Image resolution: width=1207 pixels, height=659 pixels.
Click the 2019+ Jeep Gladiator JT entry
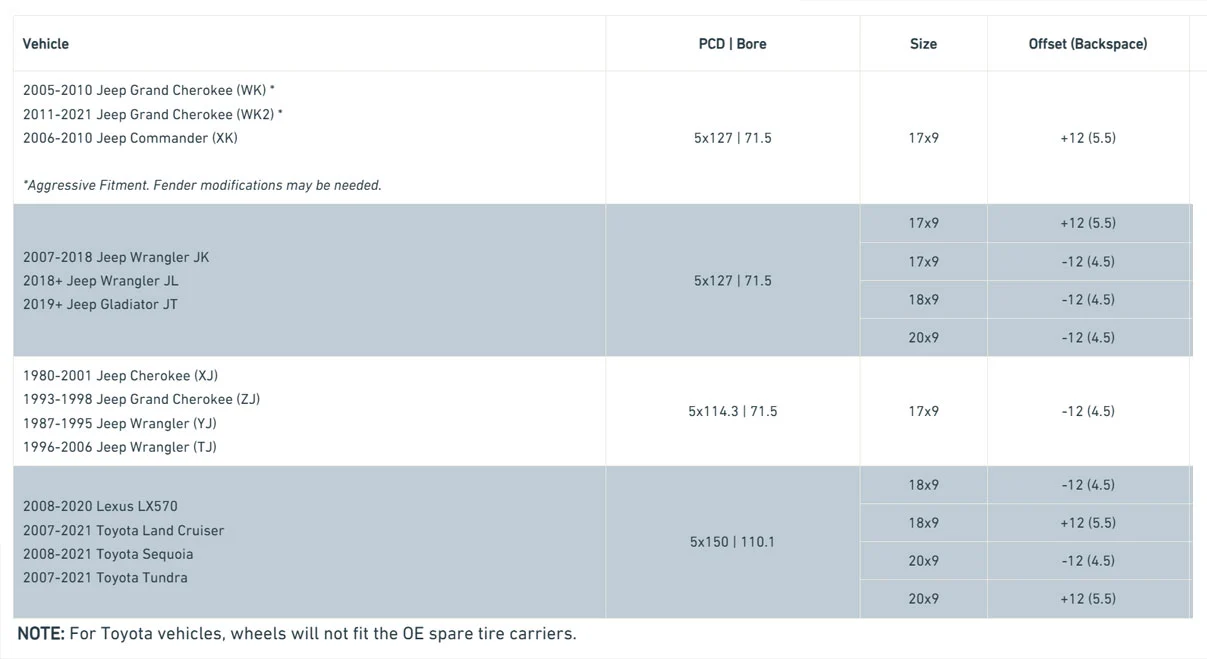100,304
